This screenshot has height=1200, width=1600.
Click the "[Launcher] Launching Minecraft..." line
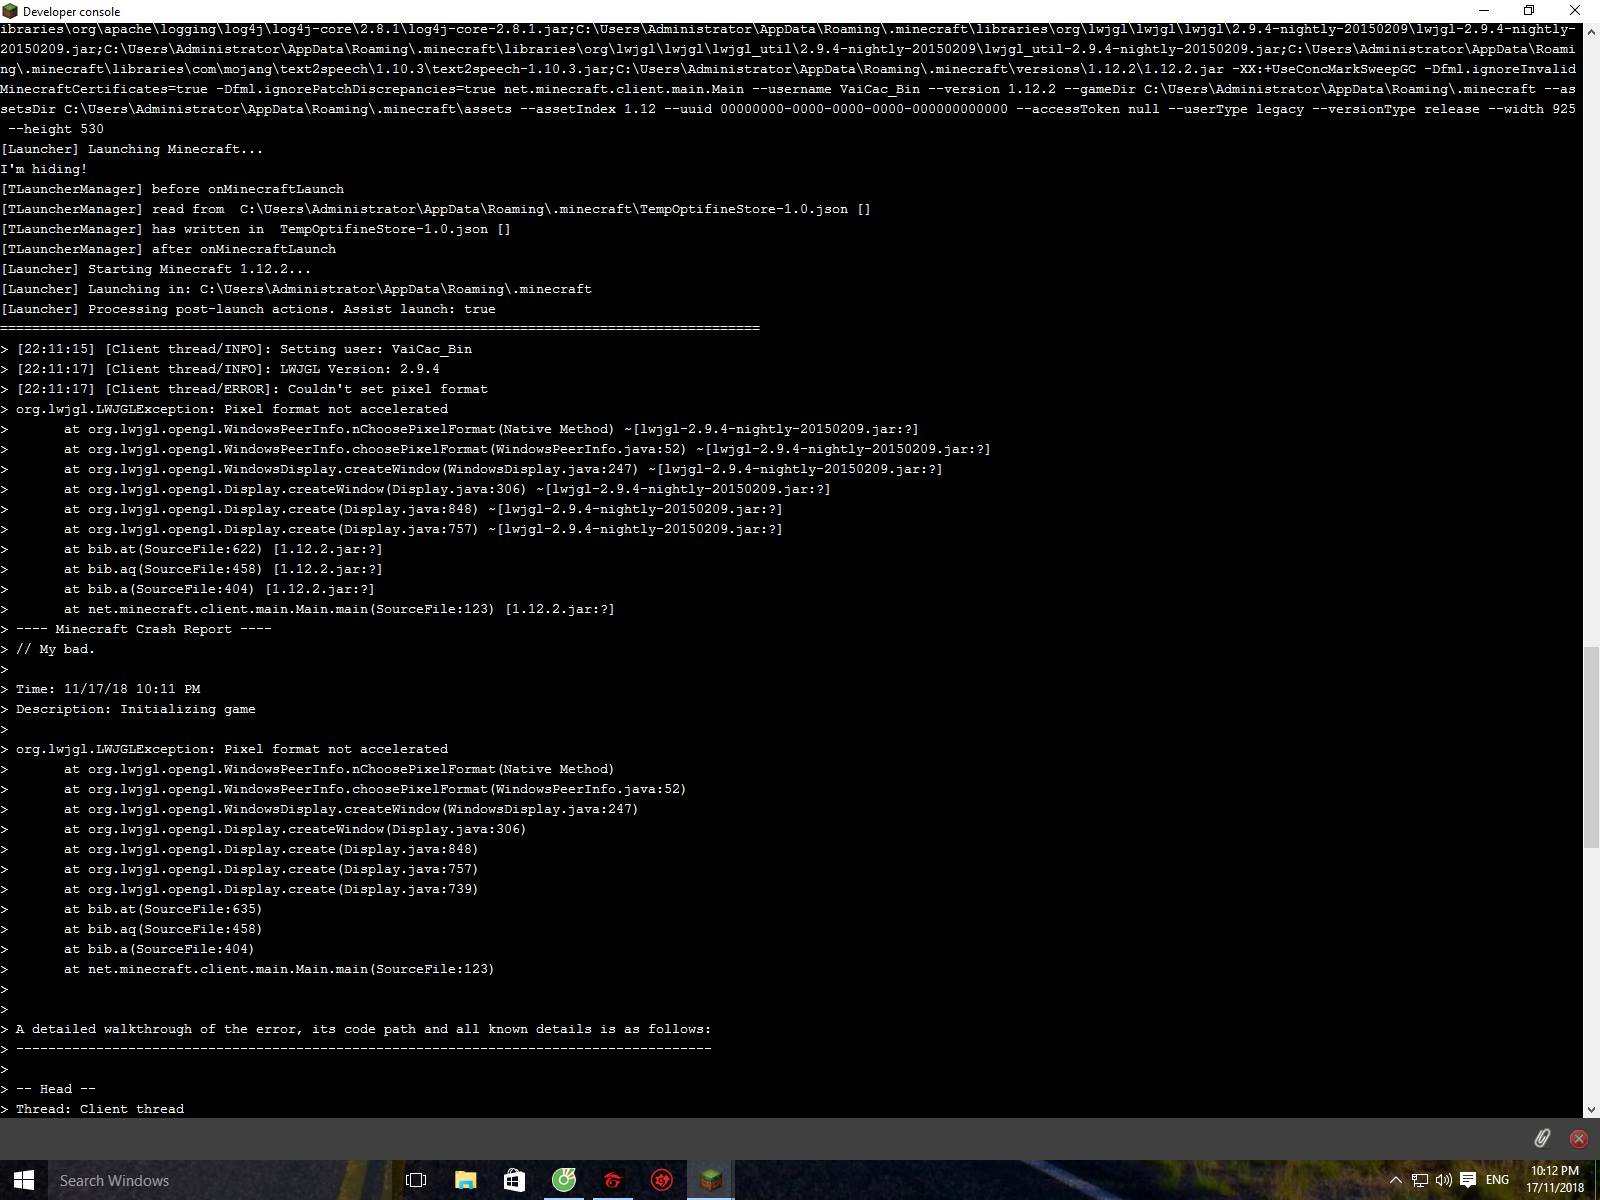132,149
